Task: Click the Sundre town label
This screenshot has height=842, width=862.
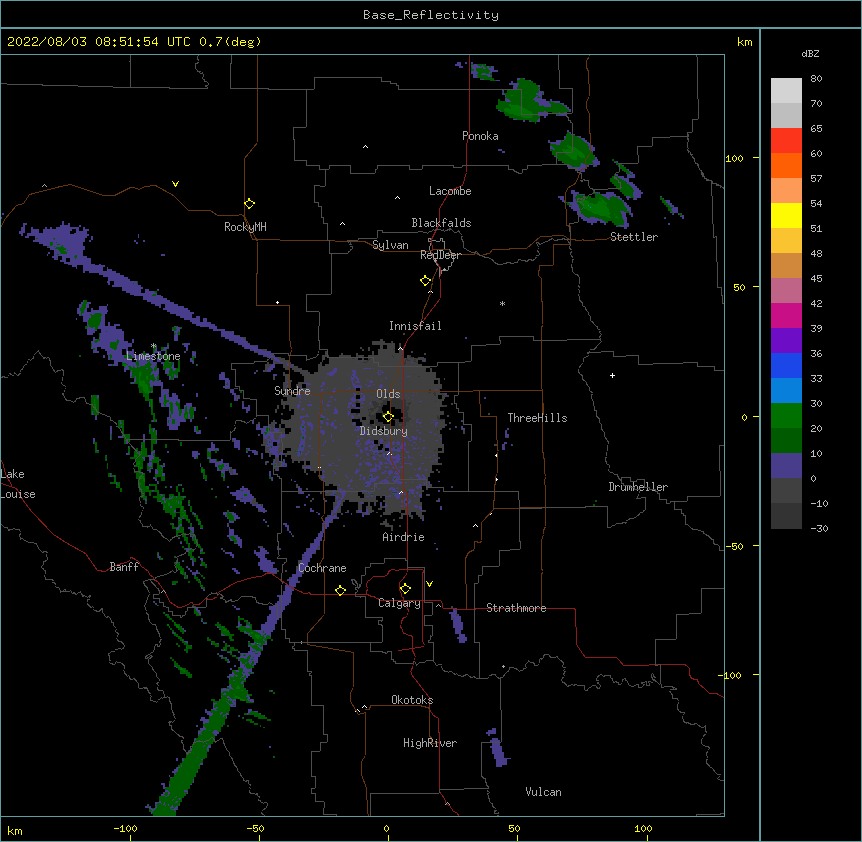Action: tap(292, 391)
